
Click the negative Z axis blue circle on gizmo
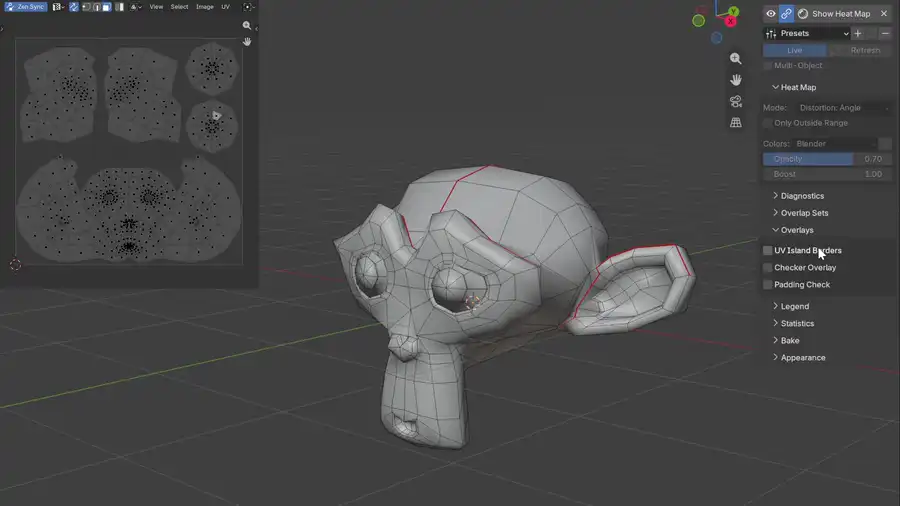click(x=716, y=38)
